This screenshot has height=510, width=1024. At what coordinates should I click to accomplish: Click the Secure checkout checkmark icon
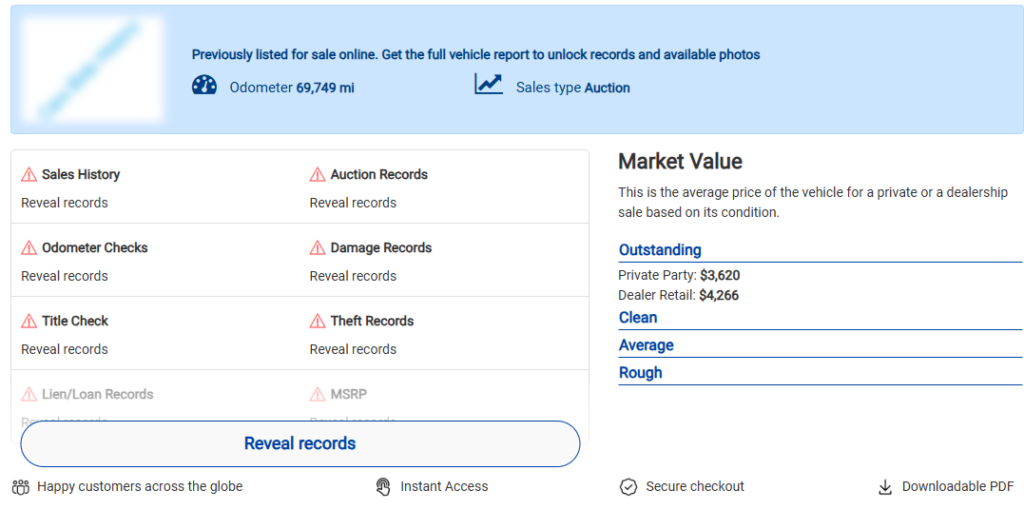pyautogui.click(x=628, y=486)
